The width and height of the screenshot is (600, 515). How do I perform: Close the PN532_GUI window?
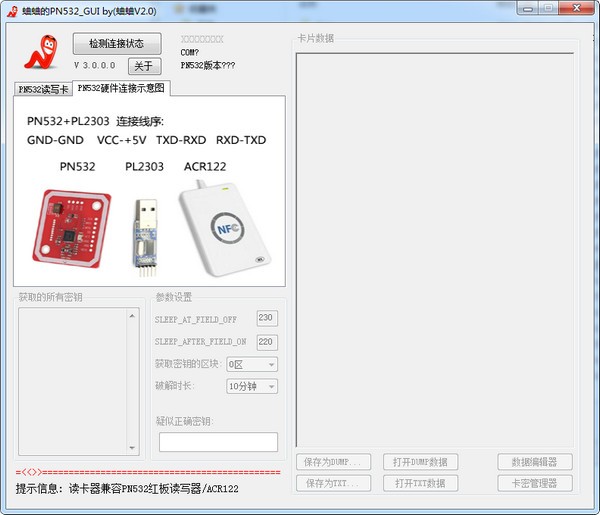point(577,8)
